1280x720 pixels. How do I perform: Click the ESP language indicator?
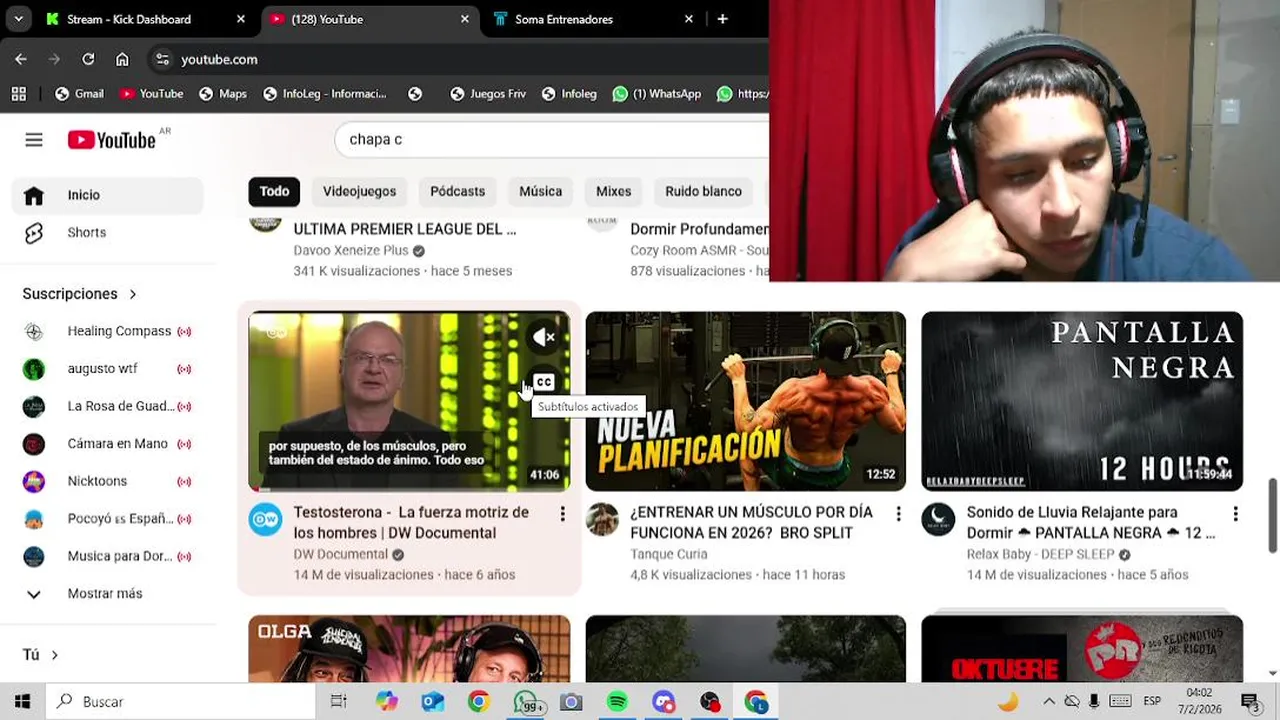(1152, 702)
